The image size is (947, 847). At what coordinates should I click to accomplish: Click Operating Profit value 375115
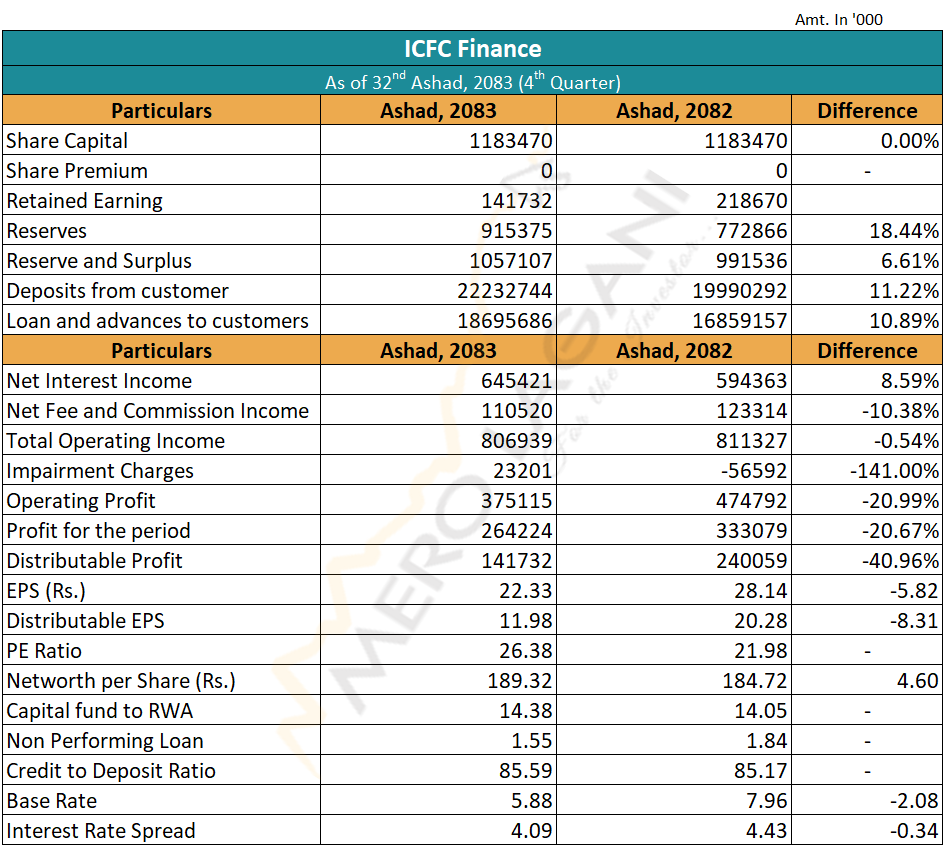pos(516,501)
